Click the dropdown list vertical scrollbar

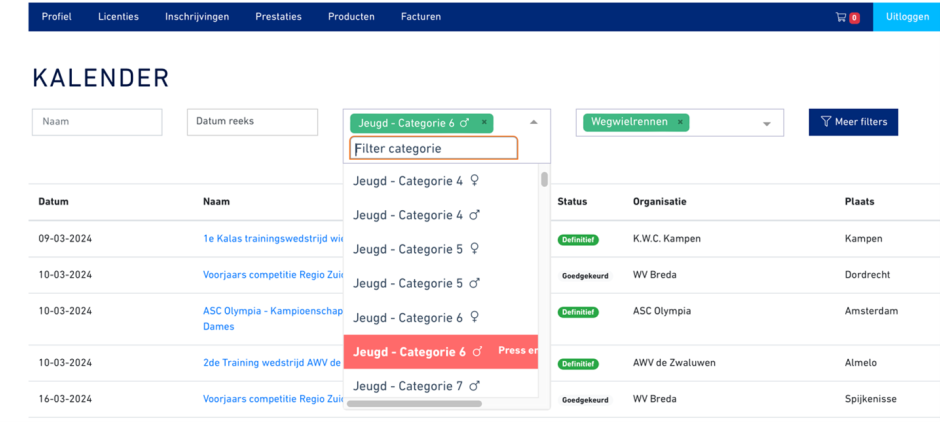[x=544, y=180]
